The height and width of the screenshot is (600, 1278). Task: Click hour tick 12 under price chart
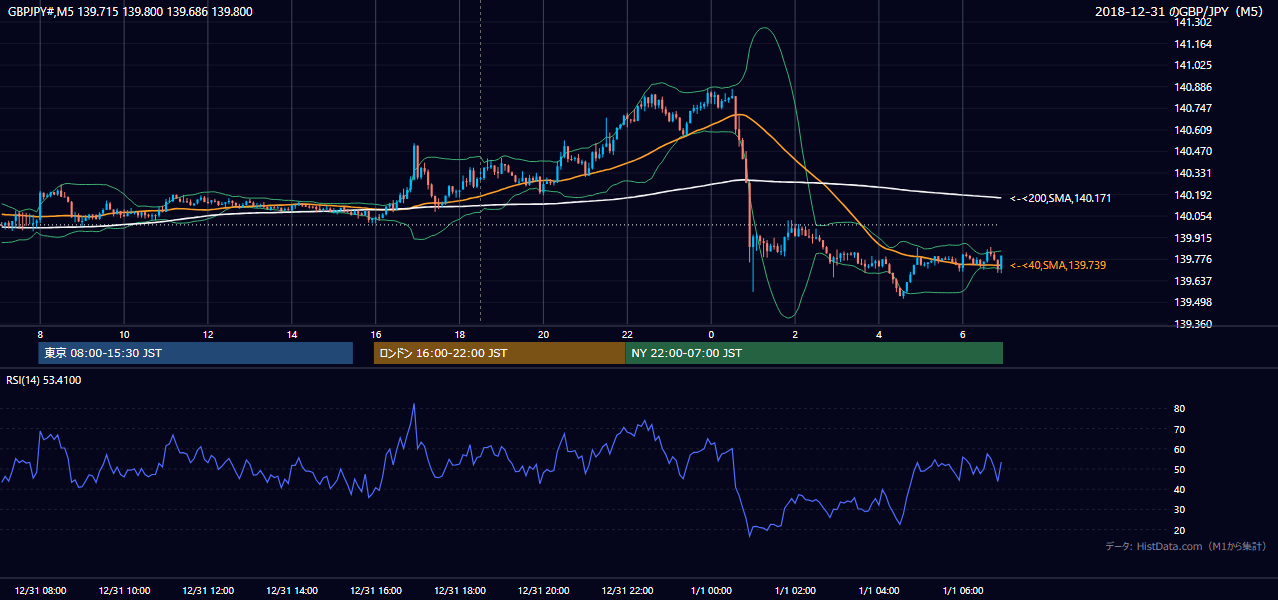coord(208,334)
